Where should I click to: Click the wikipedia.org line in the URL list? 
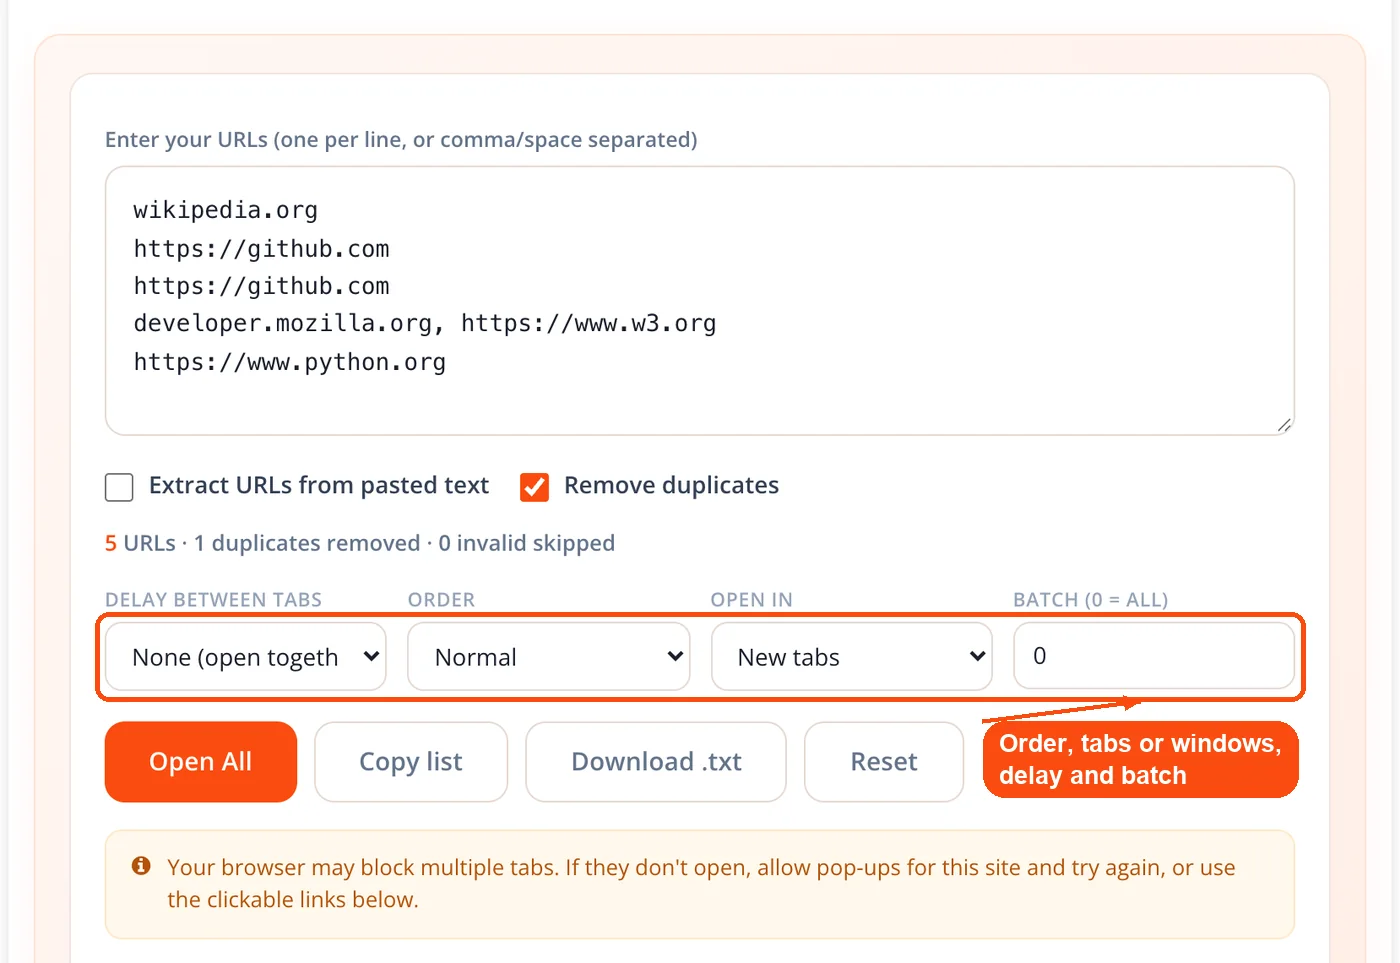coord(226,211)
